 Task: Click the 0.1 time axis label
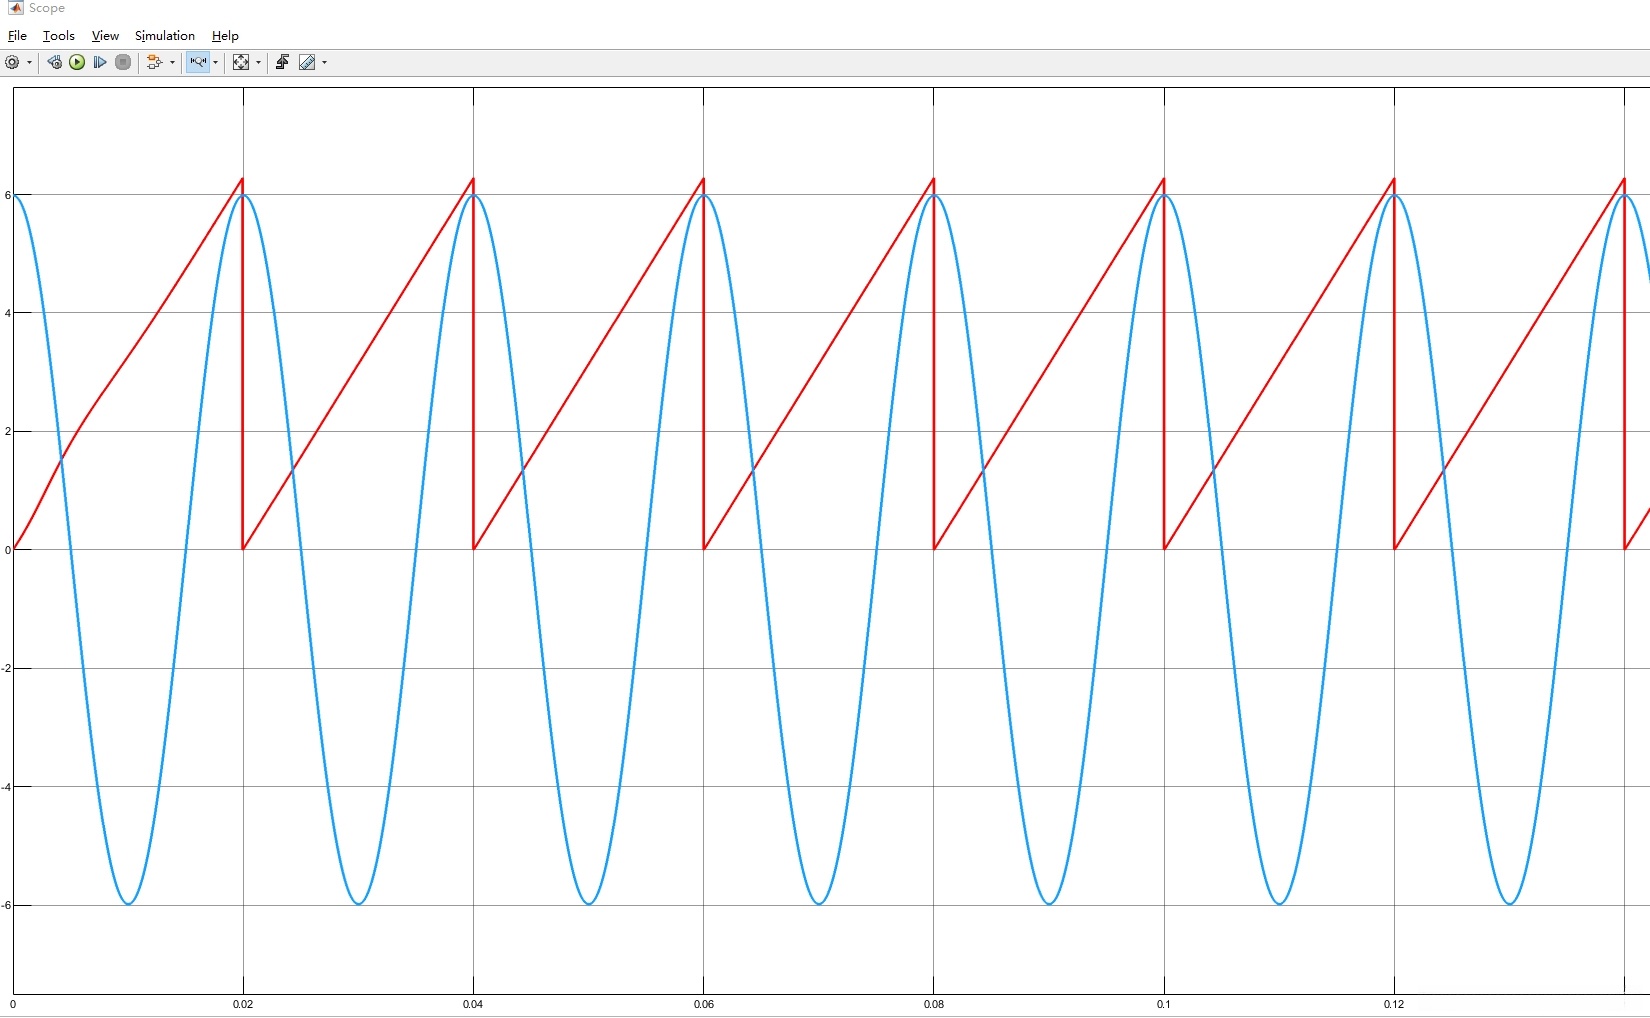tap(1164, 1004)
